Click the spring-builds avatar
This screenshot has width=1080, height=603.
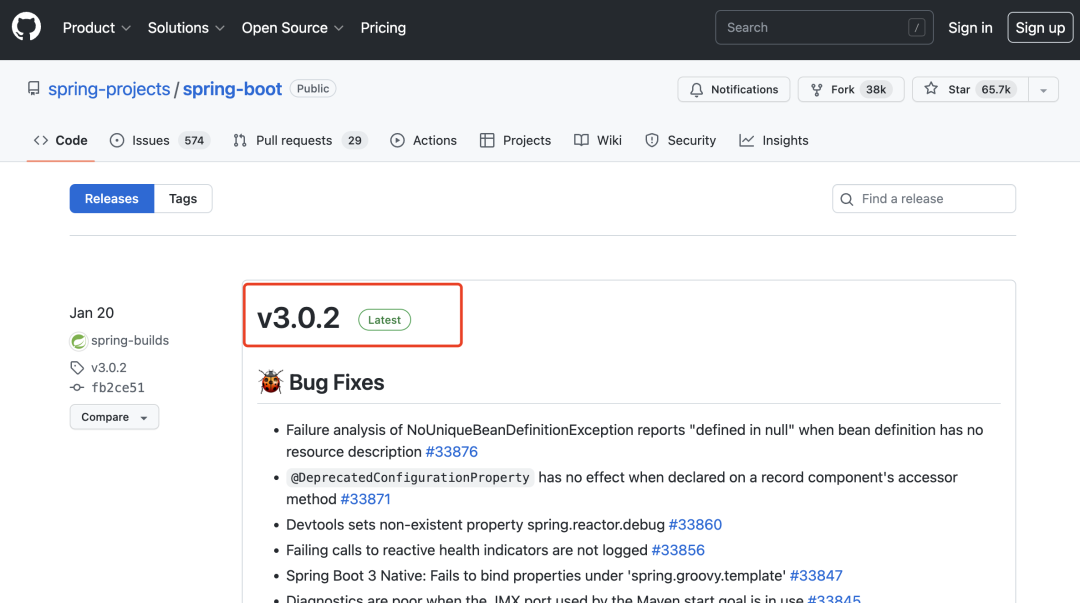pos(79,341)
